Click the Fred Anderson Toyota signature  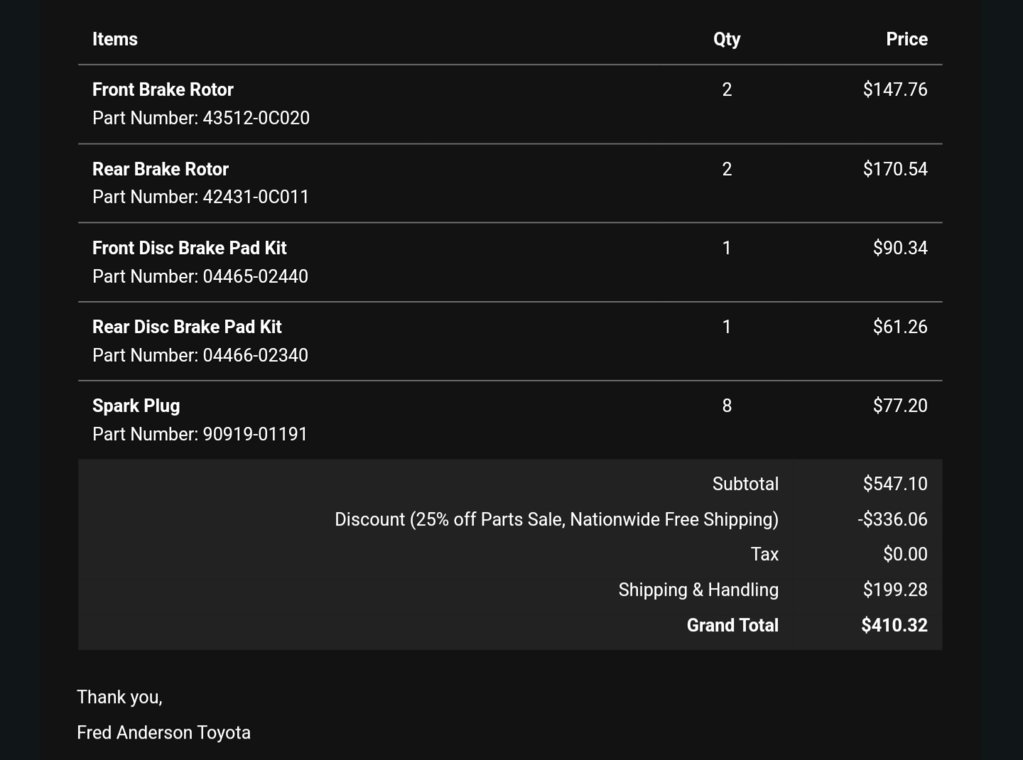164,733
